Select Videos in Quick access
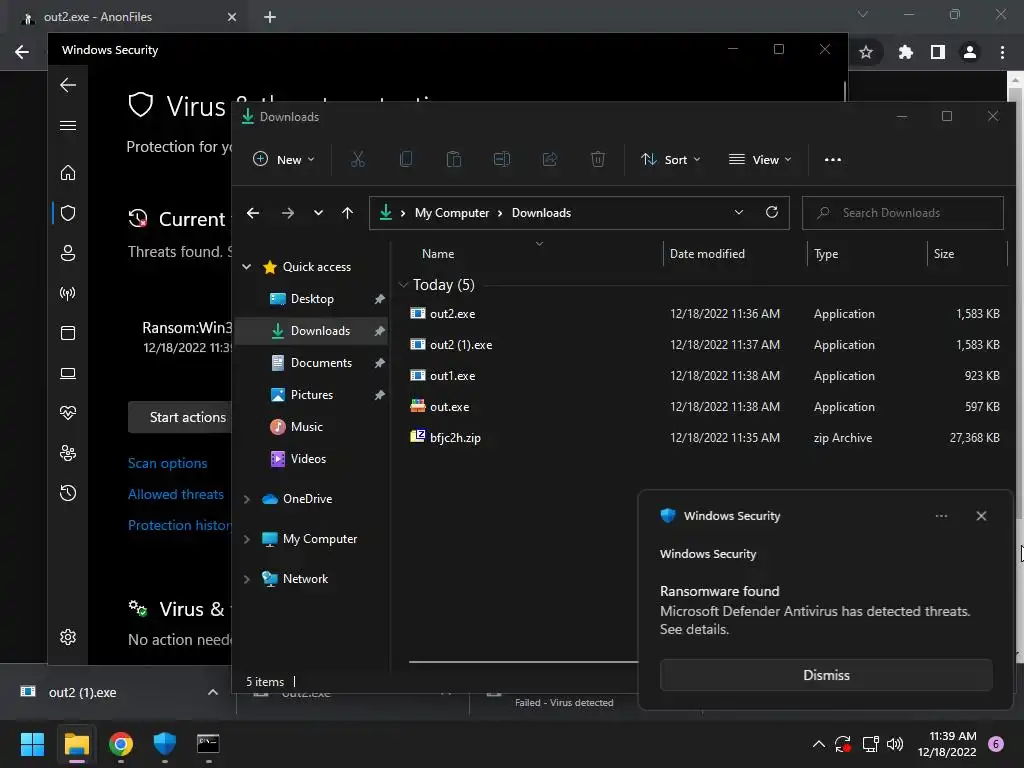1024x768 pixels. [308, 458]
